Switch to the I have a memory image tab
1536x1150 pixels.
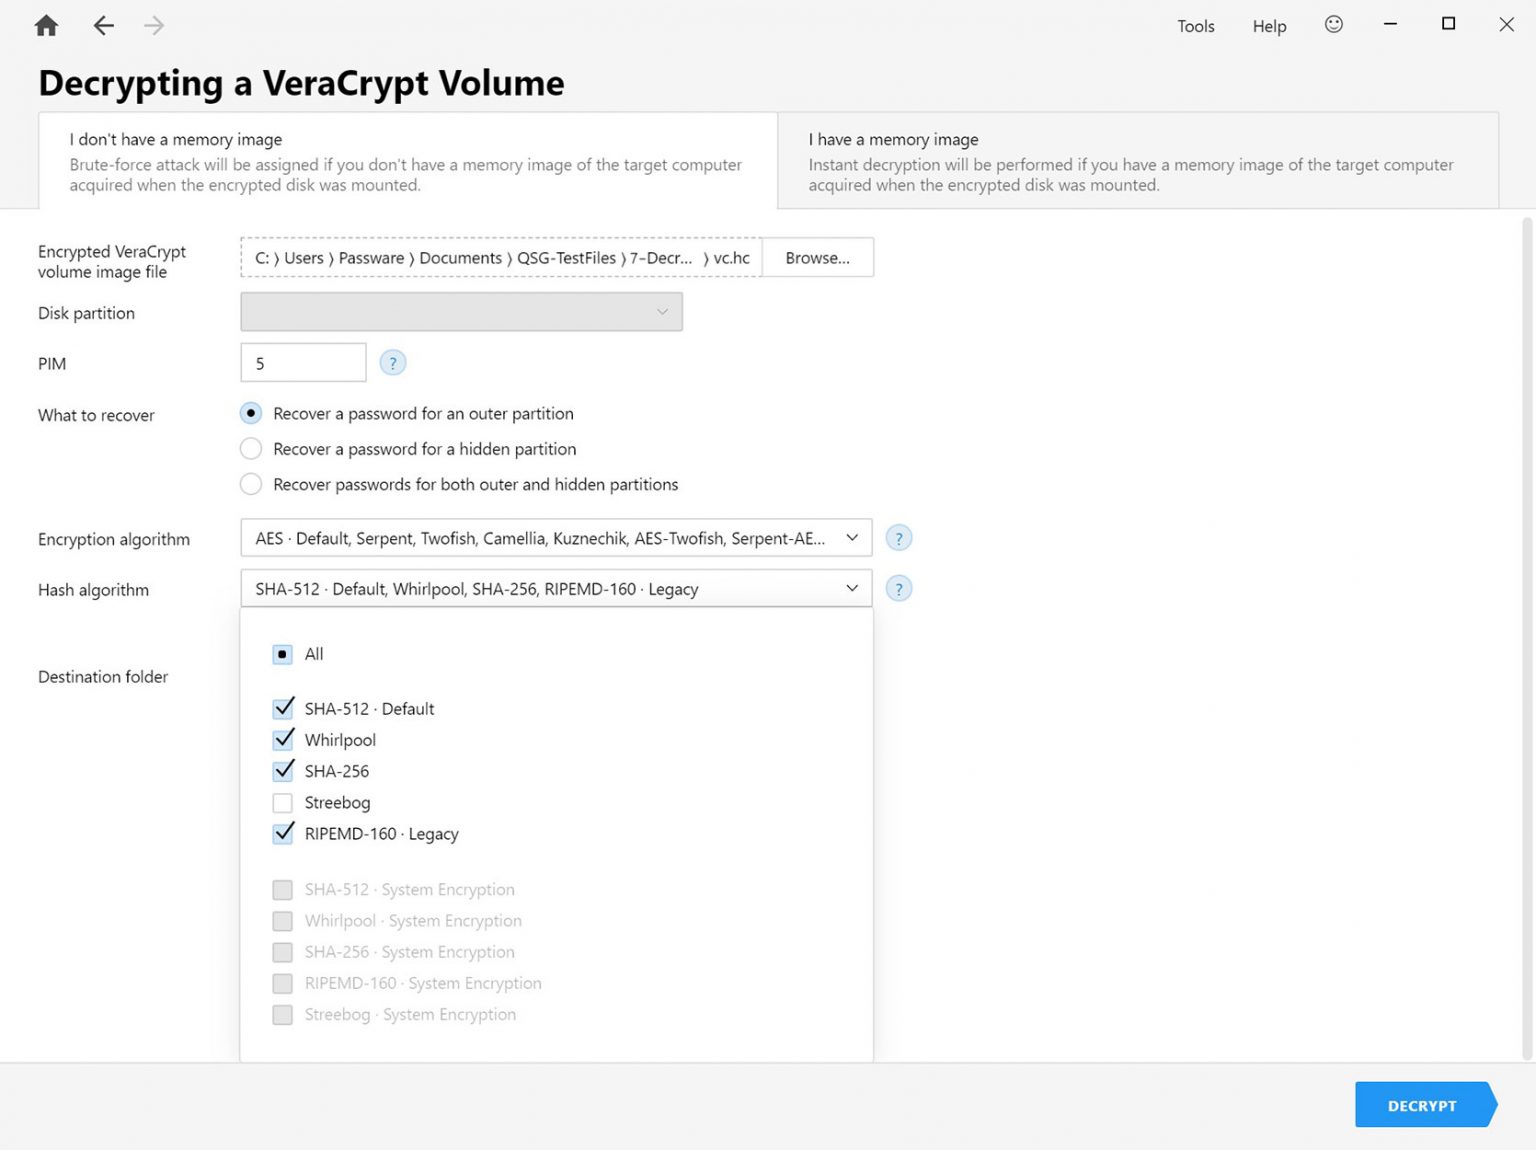1140,160
